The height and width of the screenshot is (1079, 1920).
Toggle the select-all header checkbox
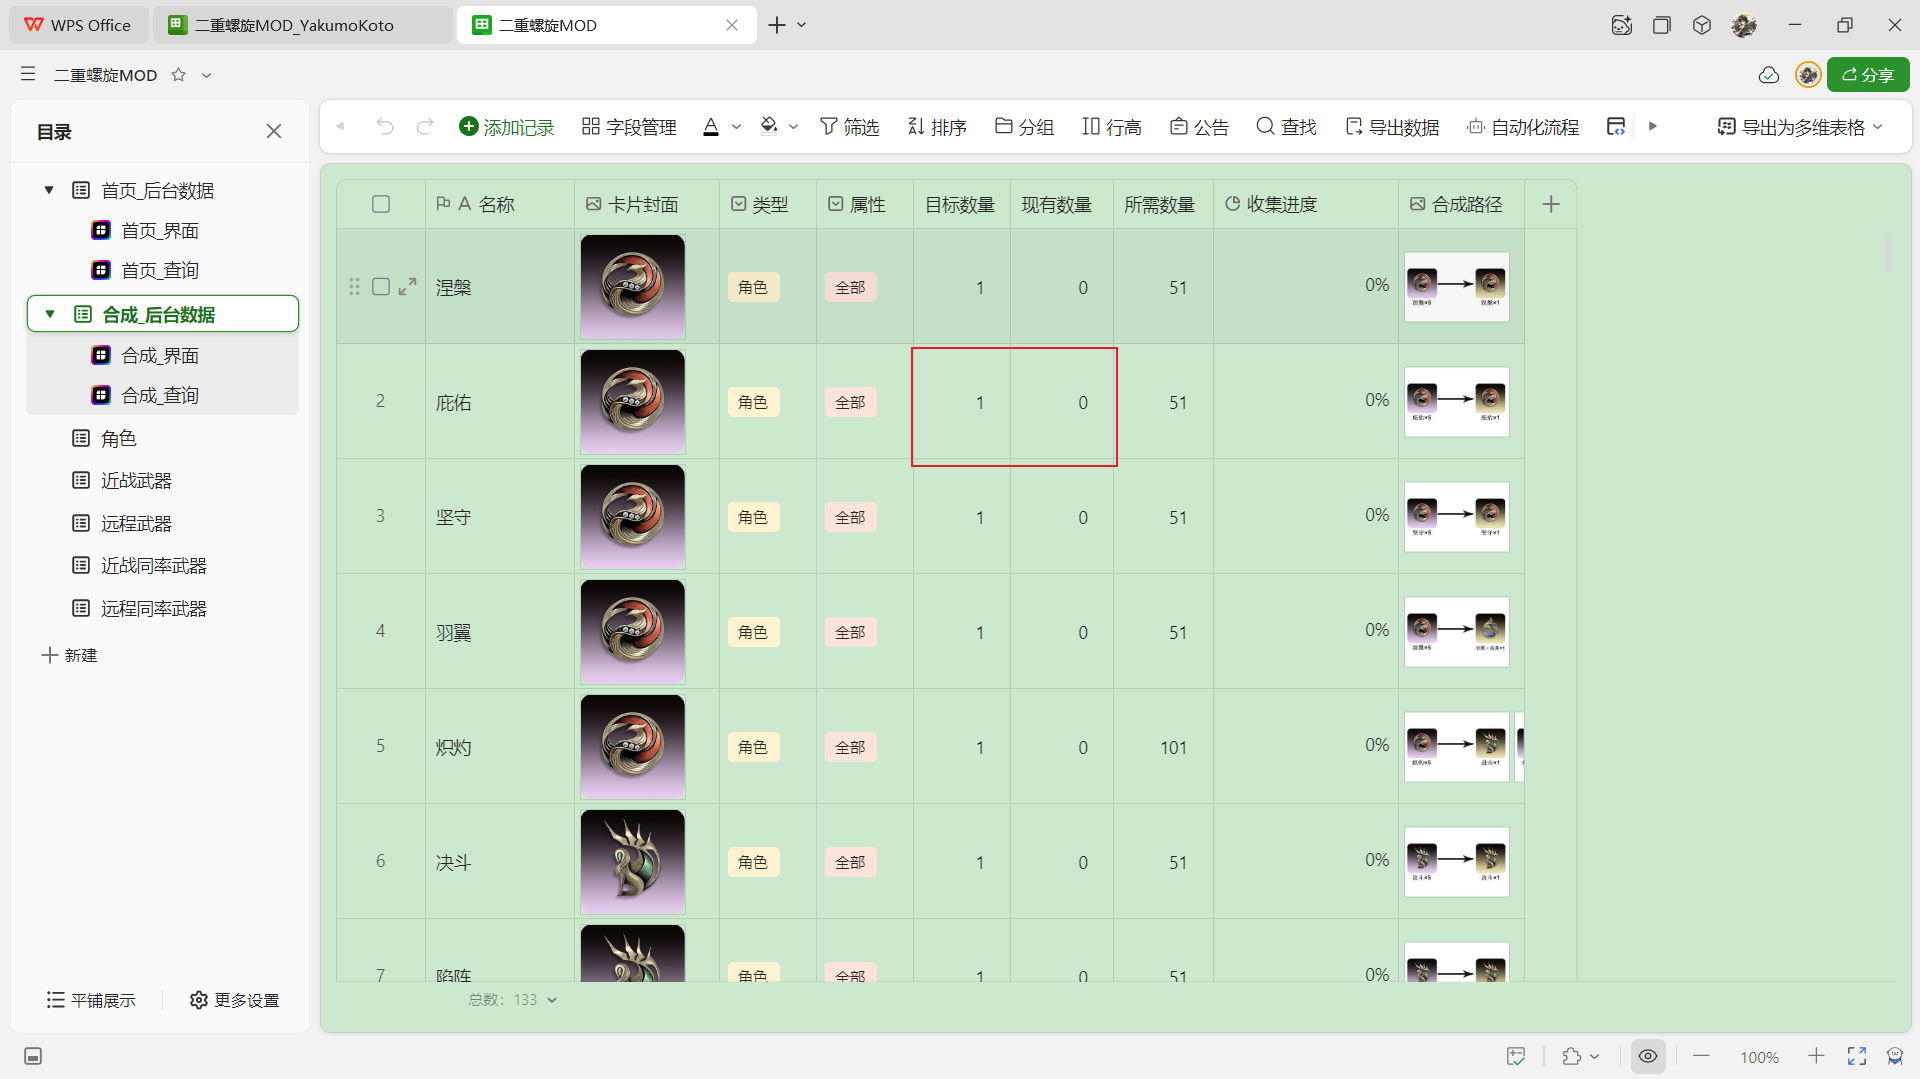click(381, 204)
